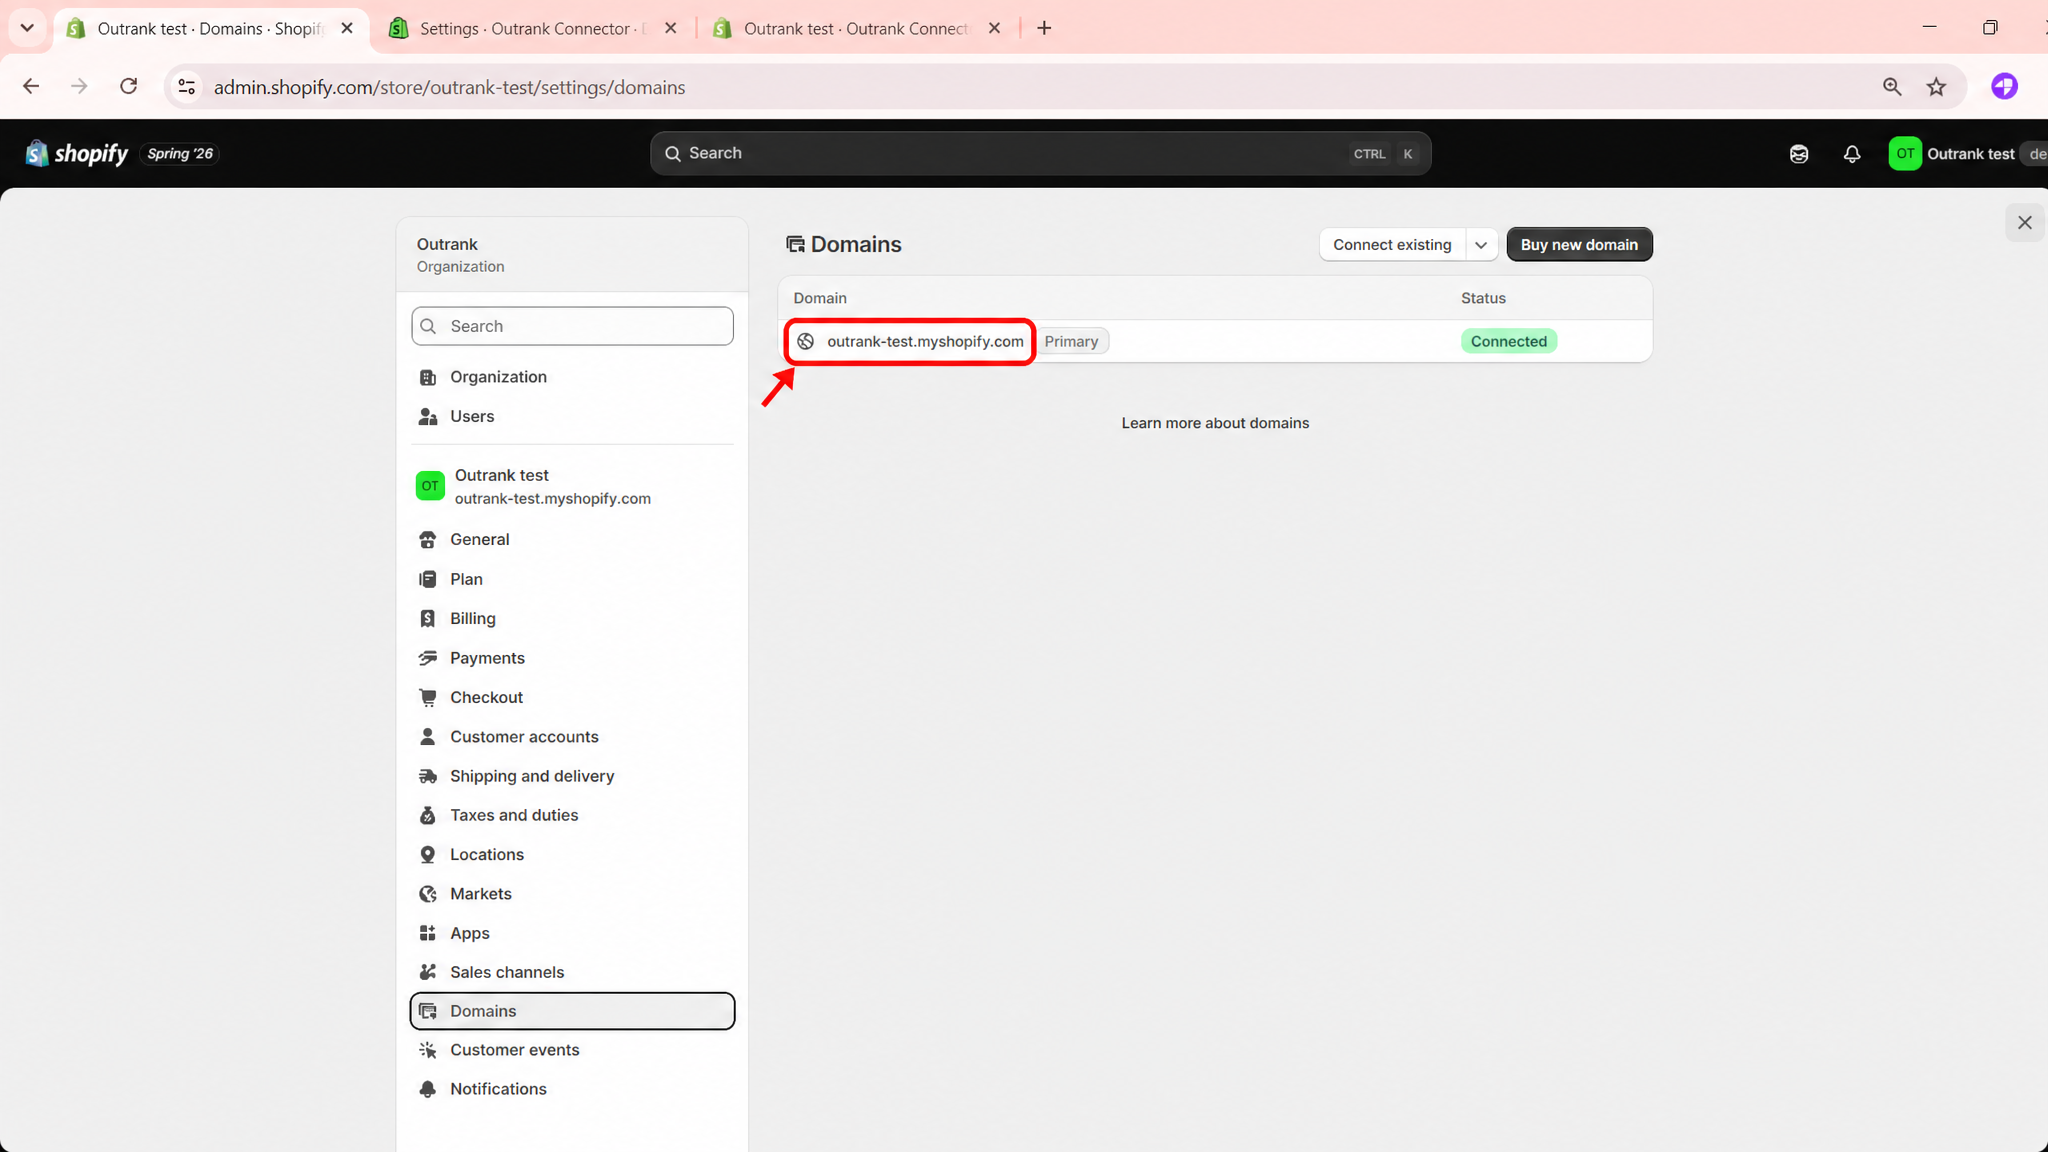
Task: Click the OT store avatar in top bar
Action: point(1905,153)
